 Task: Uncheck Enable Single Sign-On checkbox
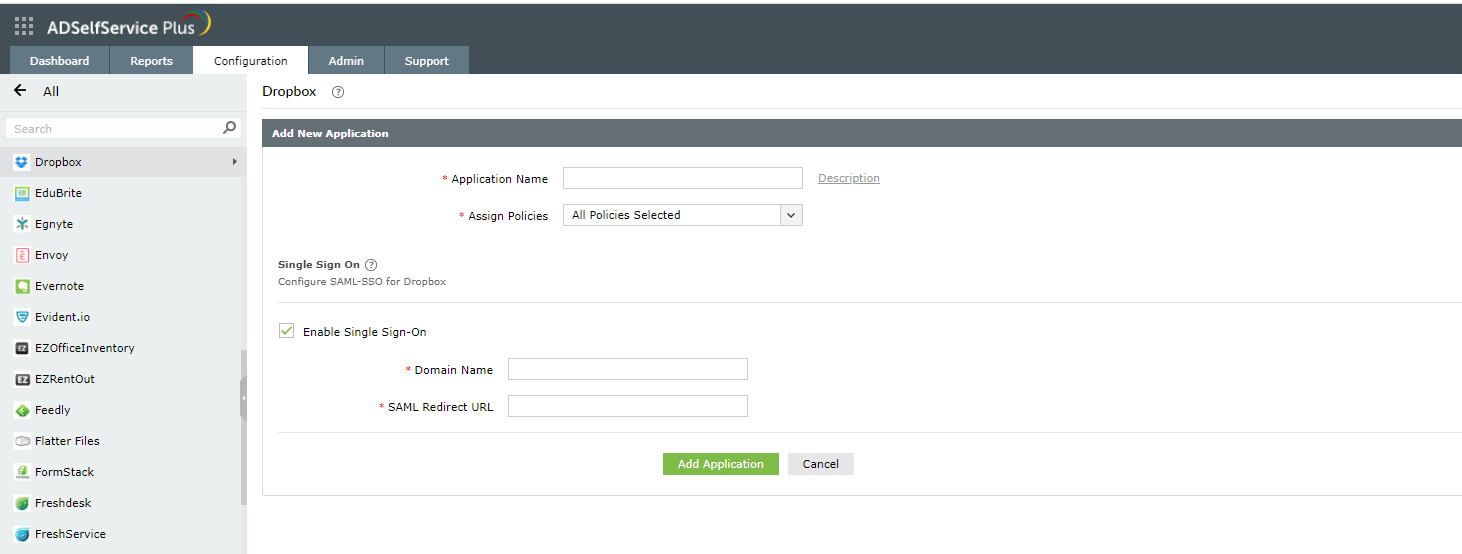pos(287,331)
